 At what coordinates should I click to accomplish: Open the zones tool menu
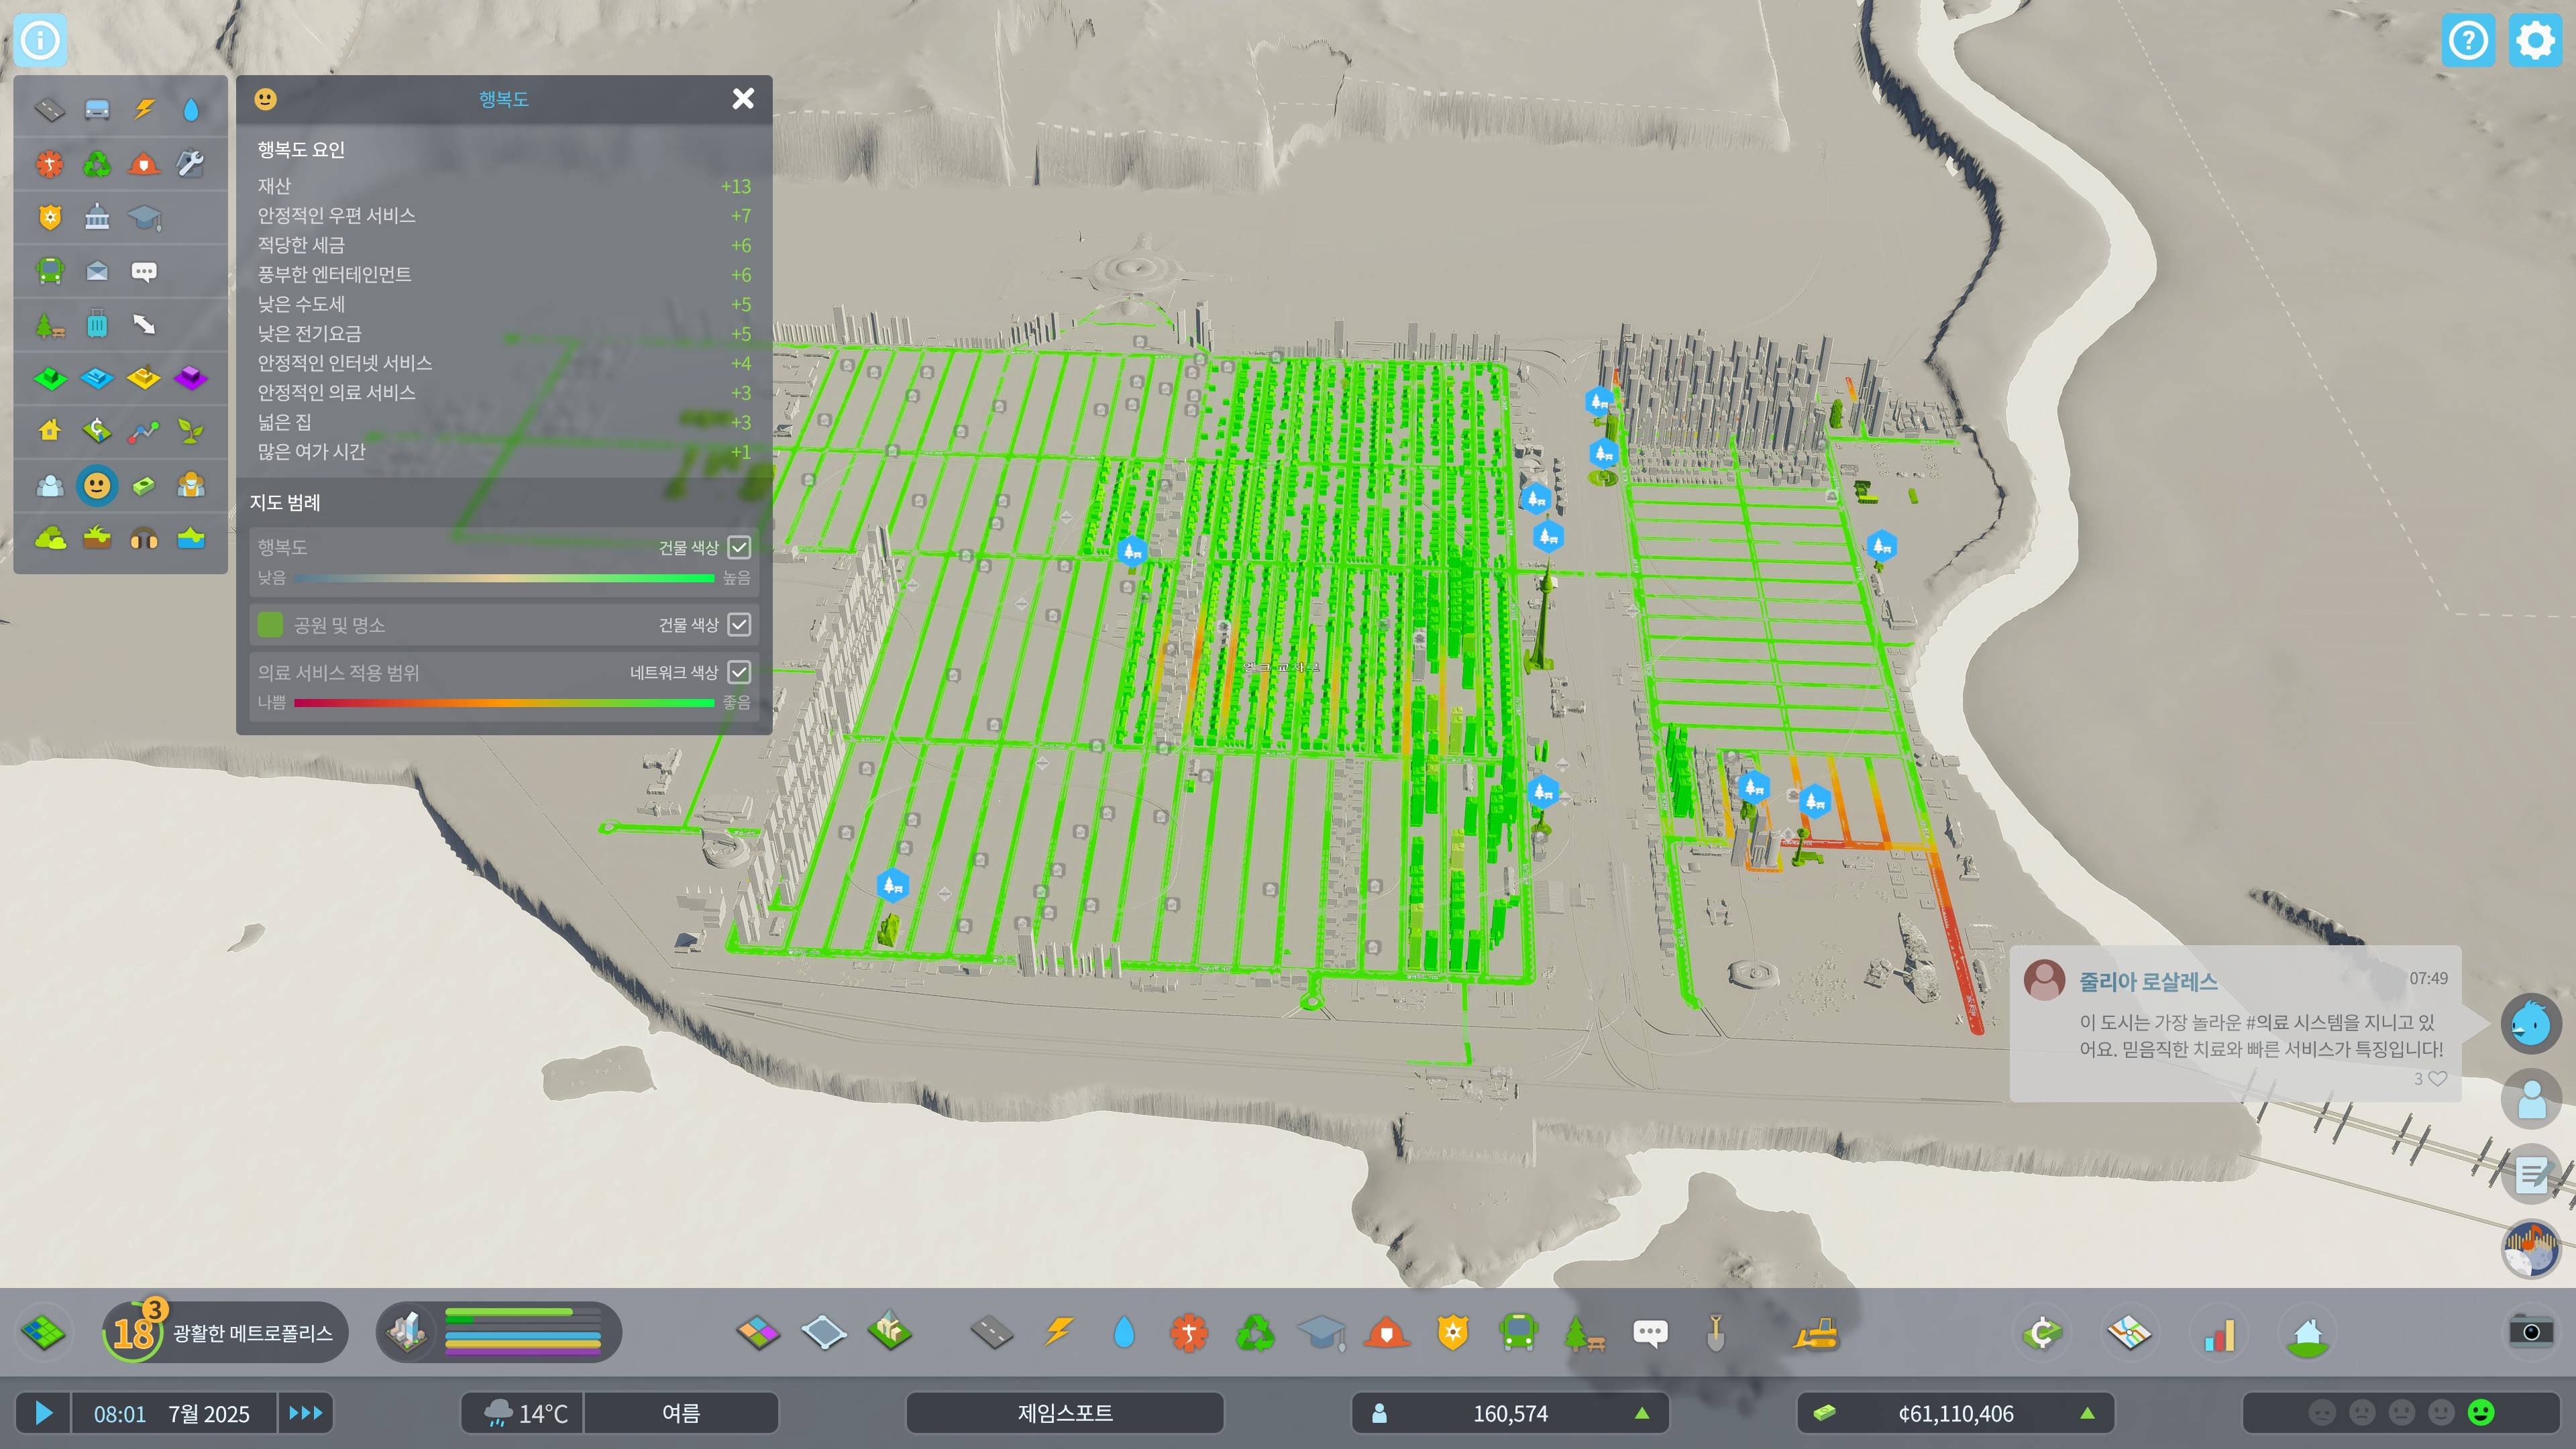click(758, 1333)
